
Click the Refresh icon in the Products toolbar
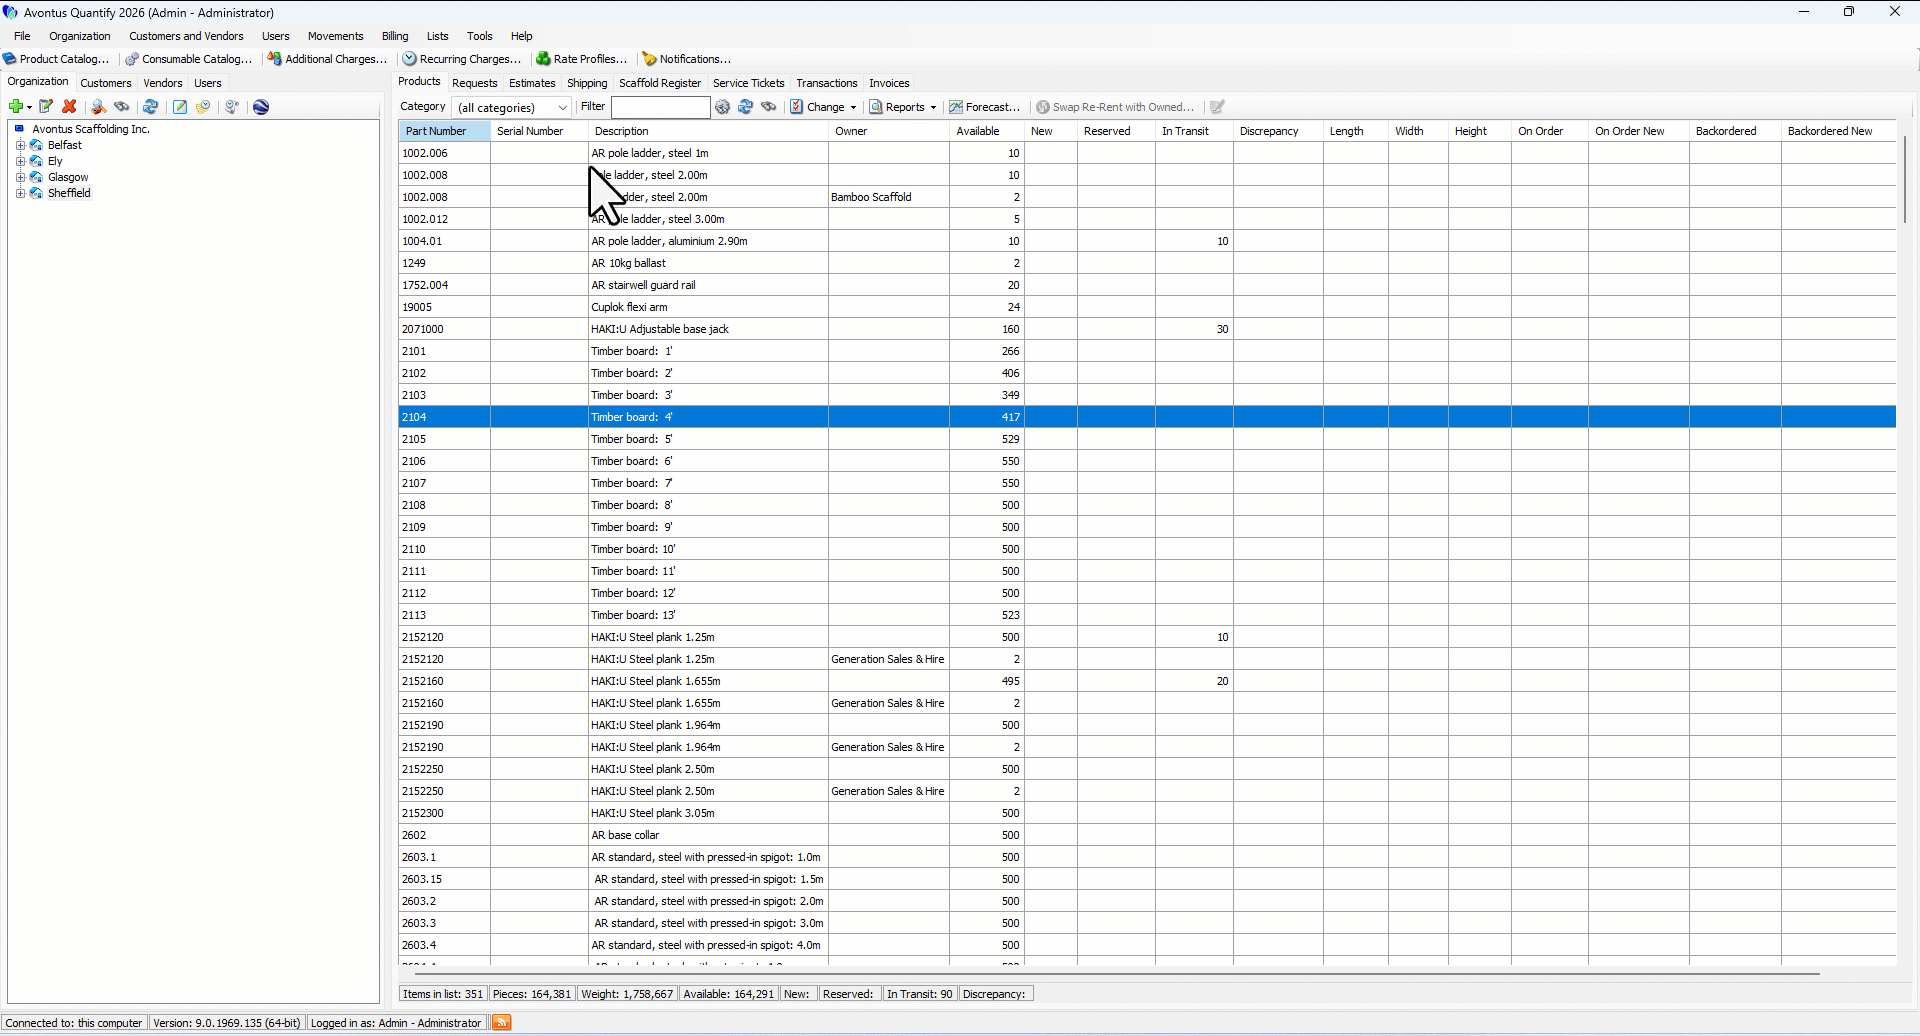(746, 107)
